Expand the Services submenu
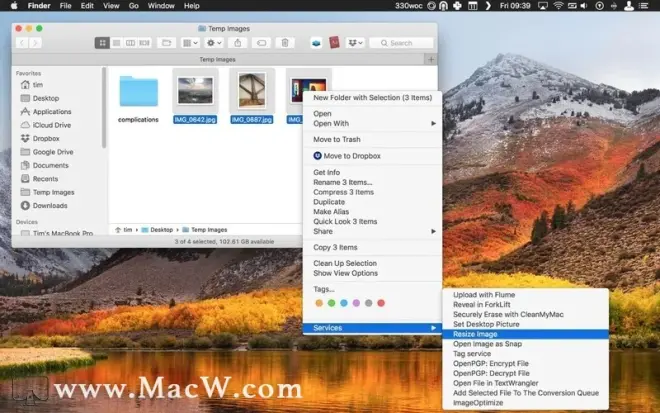Screen dimensions: 660x413 [x=372, y=328]
